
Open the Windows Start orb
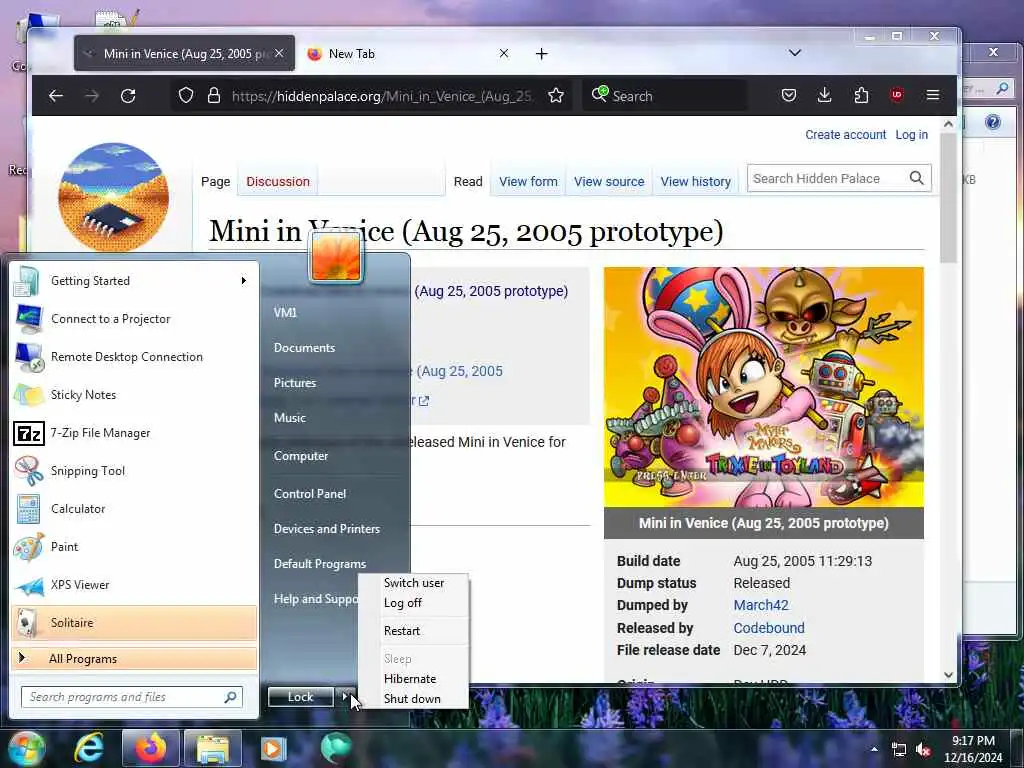[26, 748]
